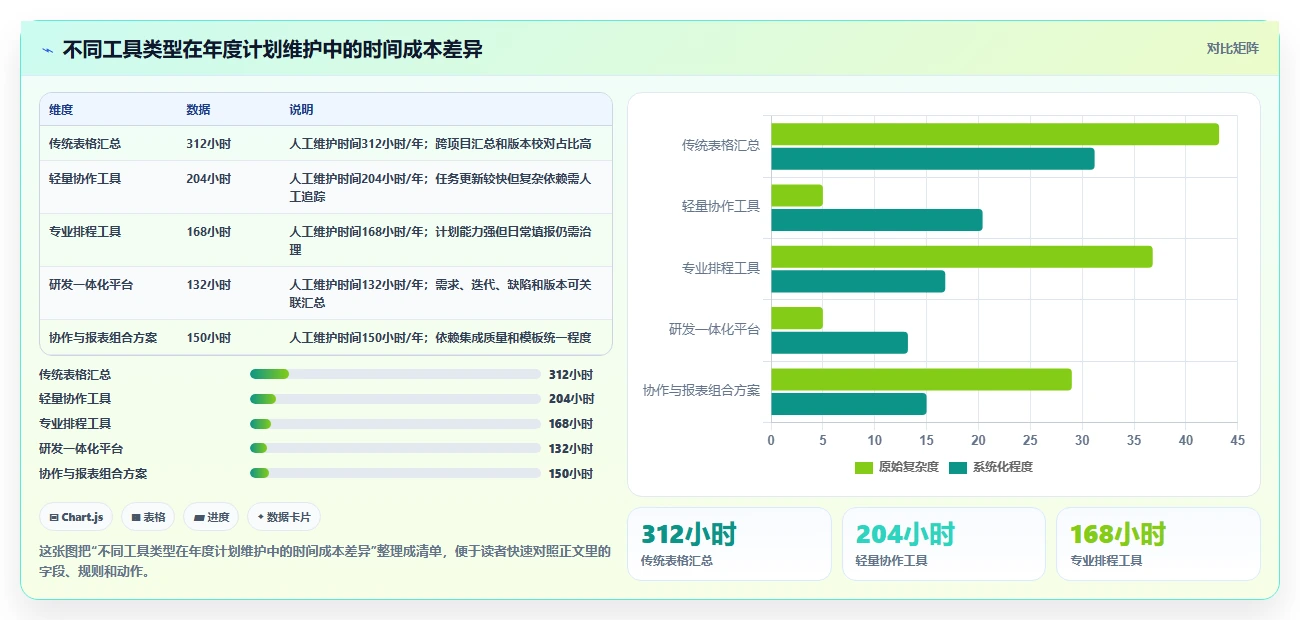
Task: Click the main title 不同工具类型在年度计划维护中的时间成本差异
Action: coord(272,49)
